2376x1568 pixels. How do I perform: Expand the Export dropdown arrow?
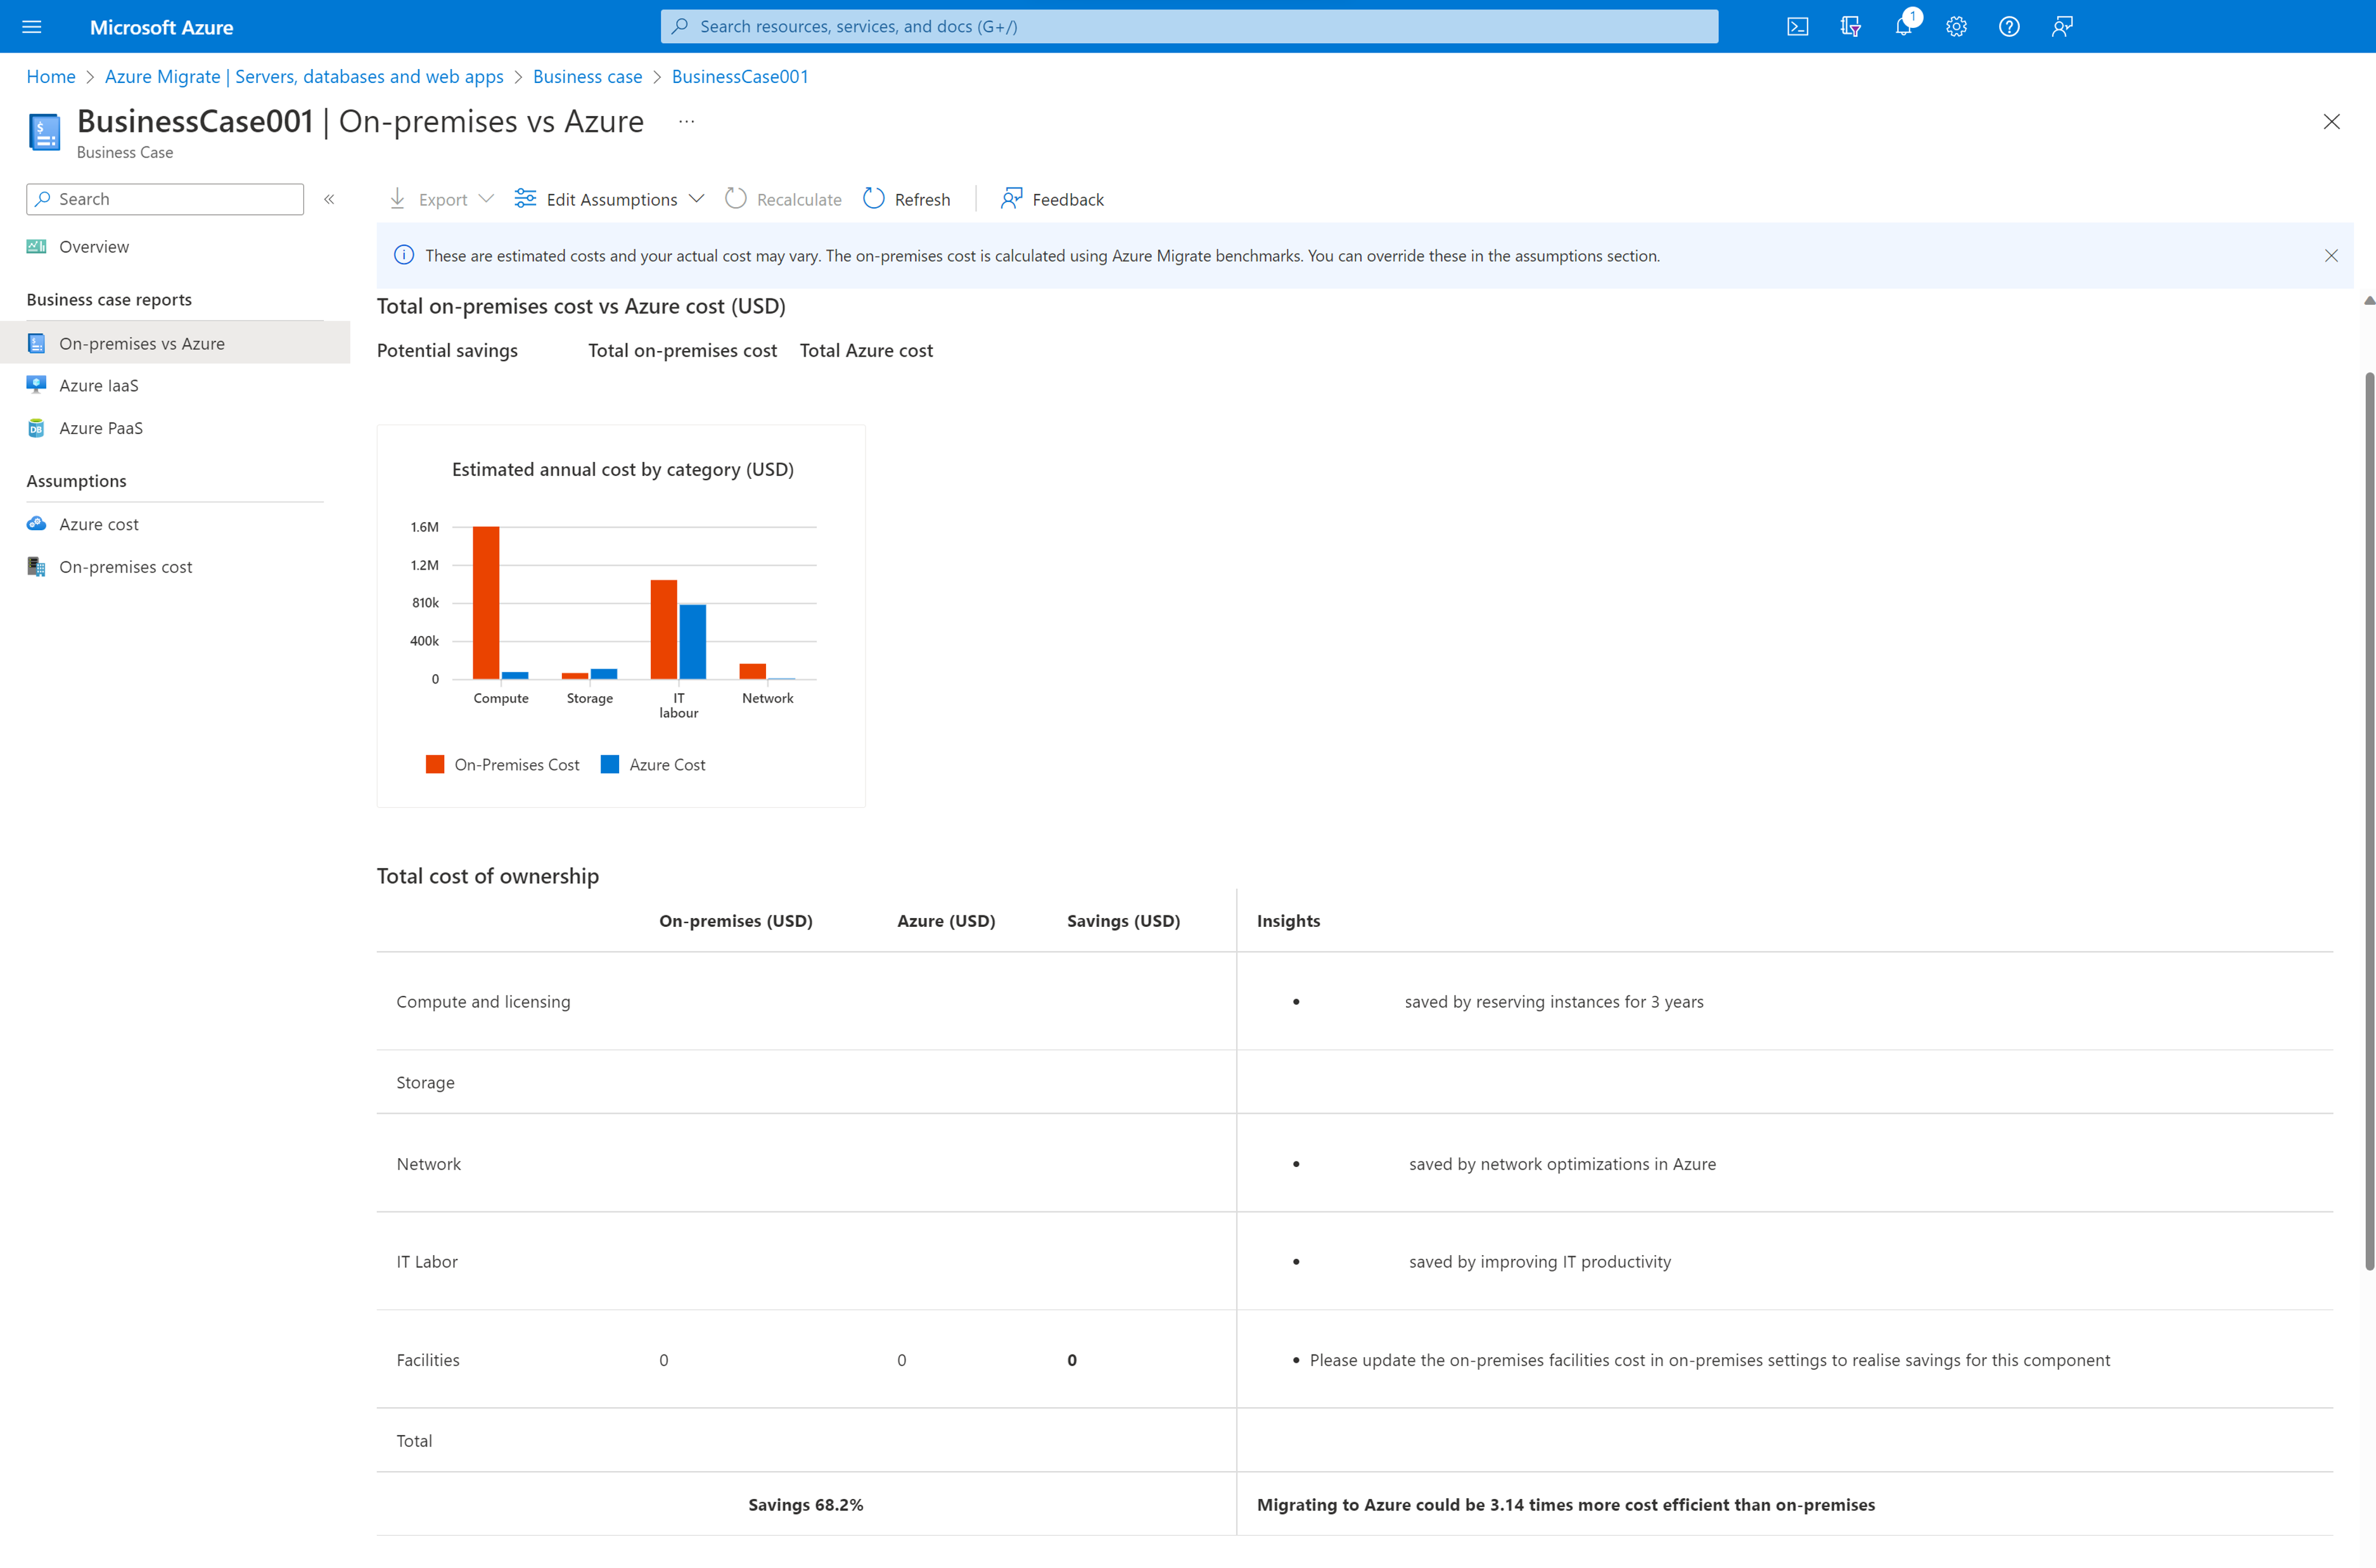click(x=487, y=198)
